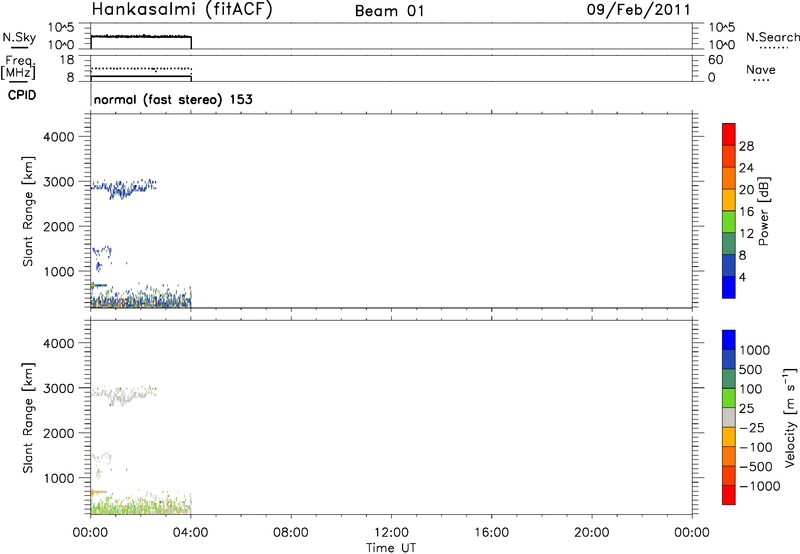
Task: Select the Freq. [MHz] axis label
Action: (19, 67)
